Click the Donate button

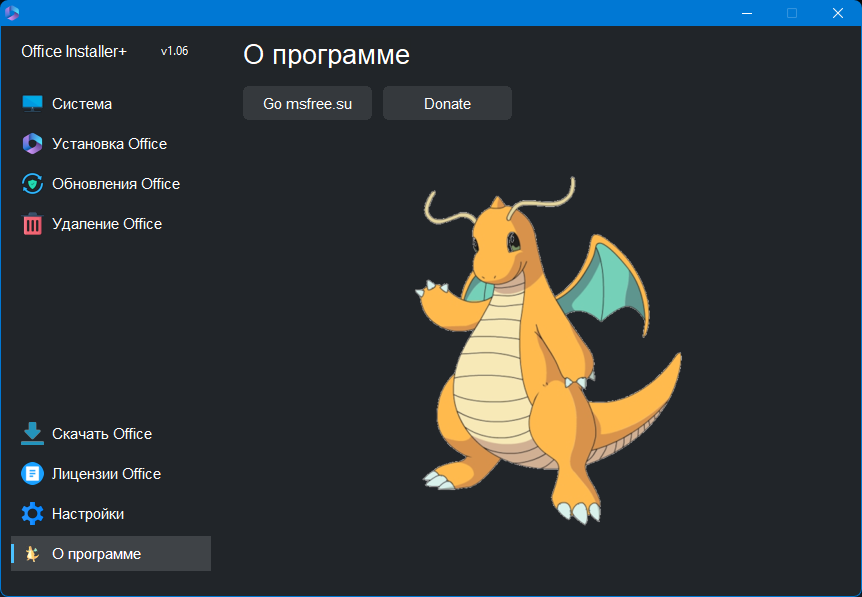(447, 103)
